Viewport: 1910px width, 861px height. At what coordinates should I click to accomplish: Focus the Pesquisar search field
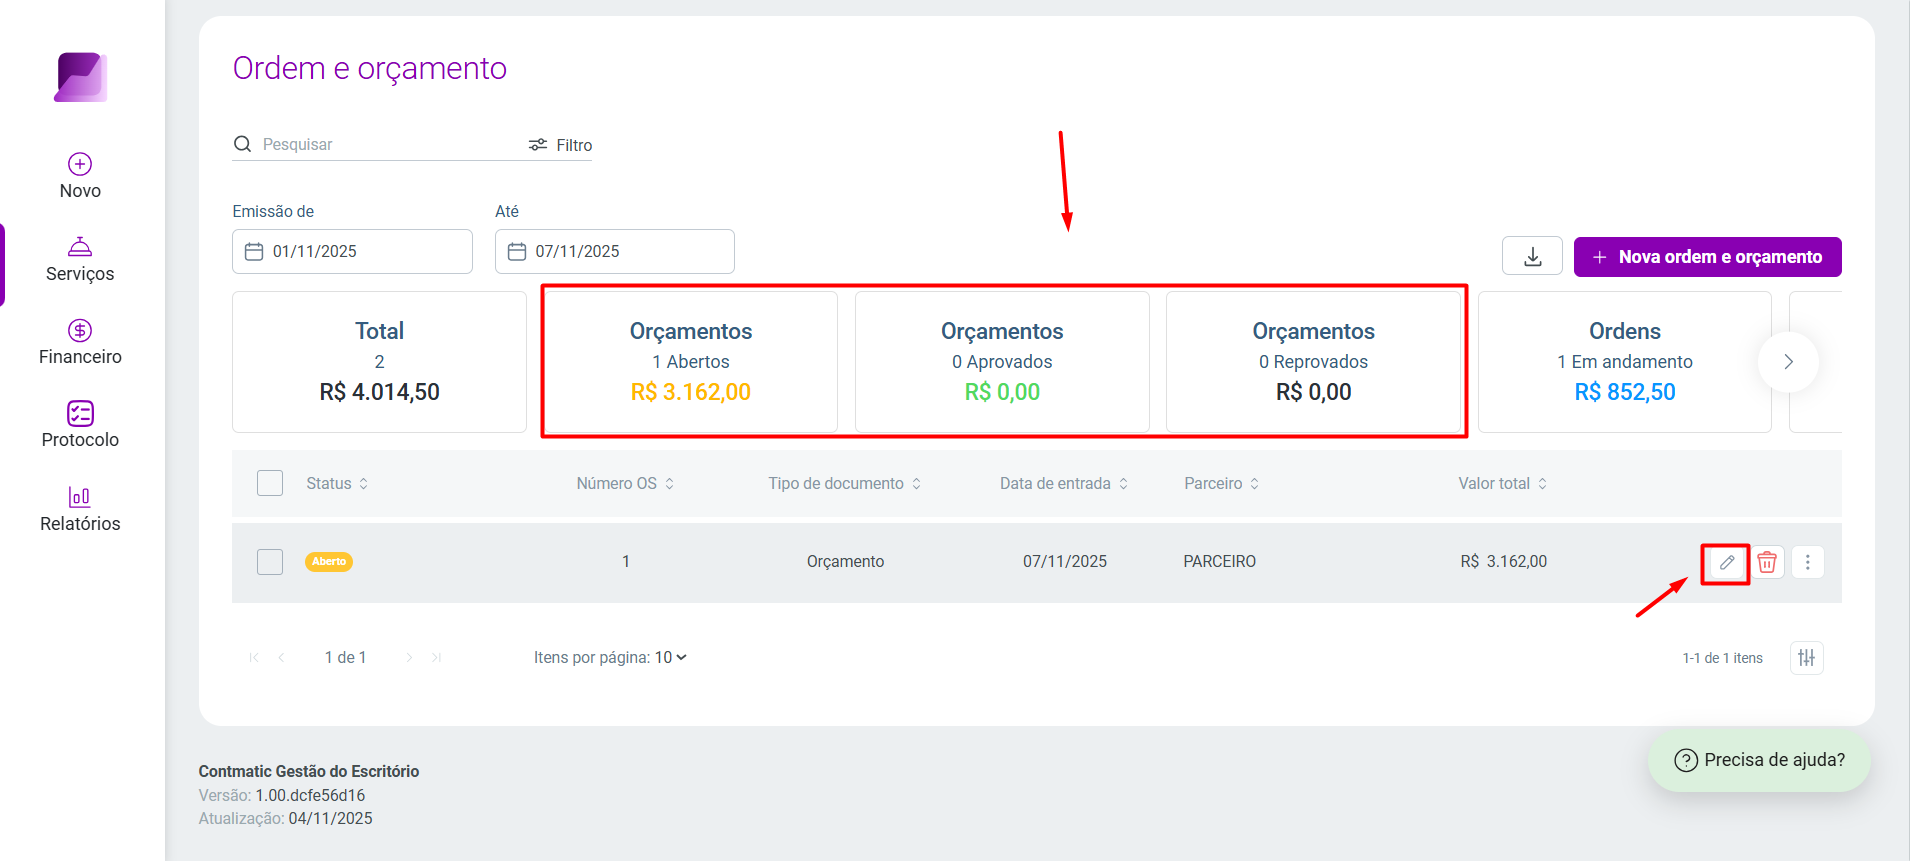pyautogui.click(x=385, y=144)
